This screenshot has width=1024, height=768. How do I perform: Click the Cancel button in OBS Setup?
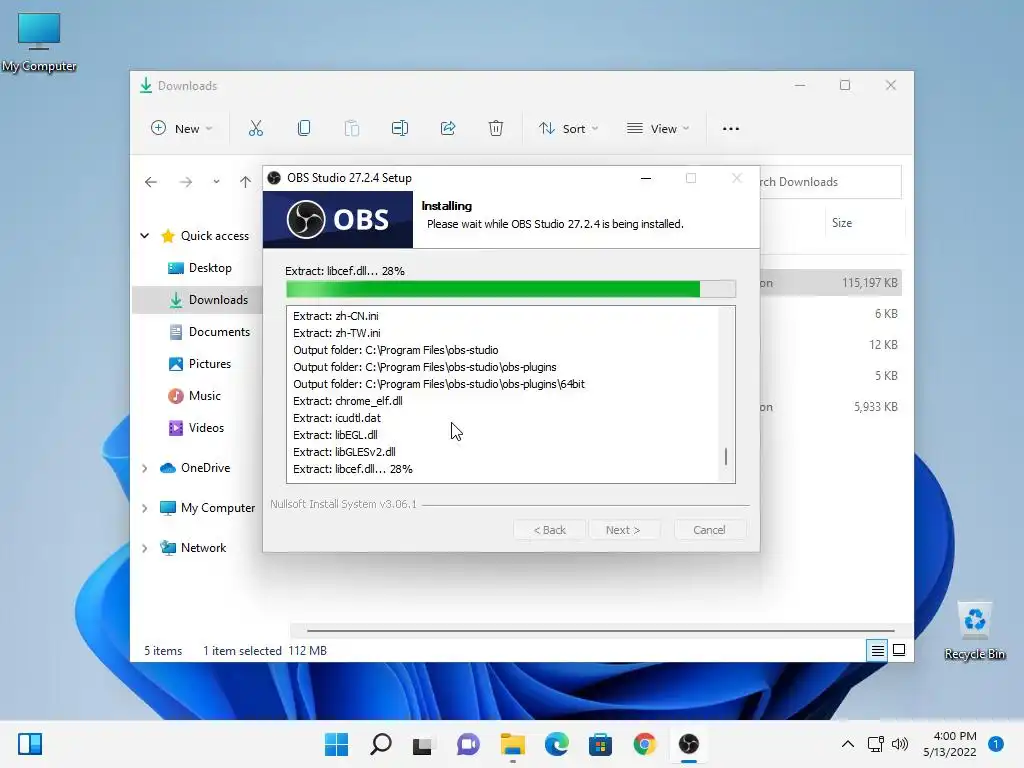(x=709, y=530)
